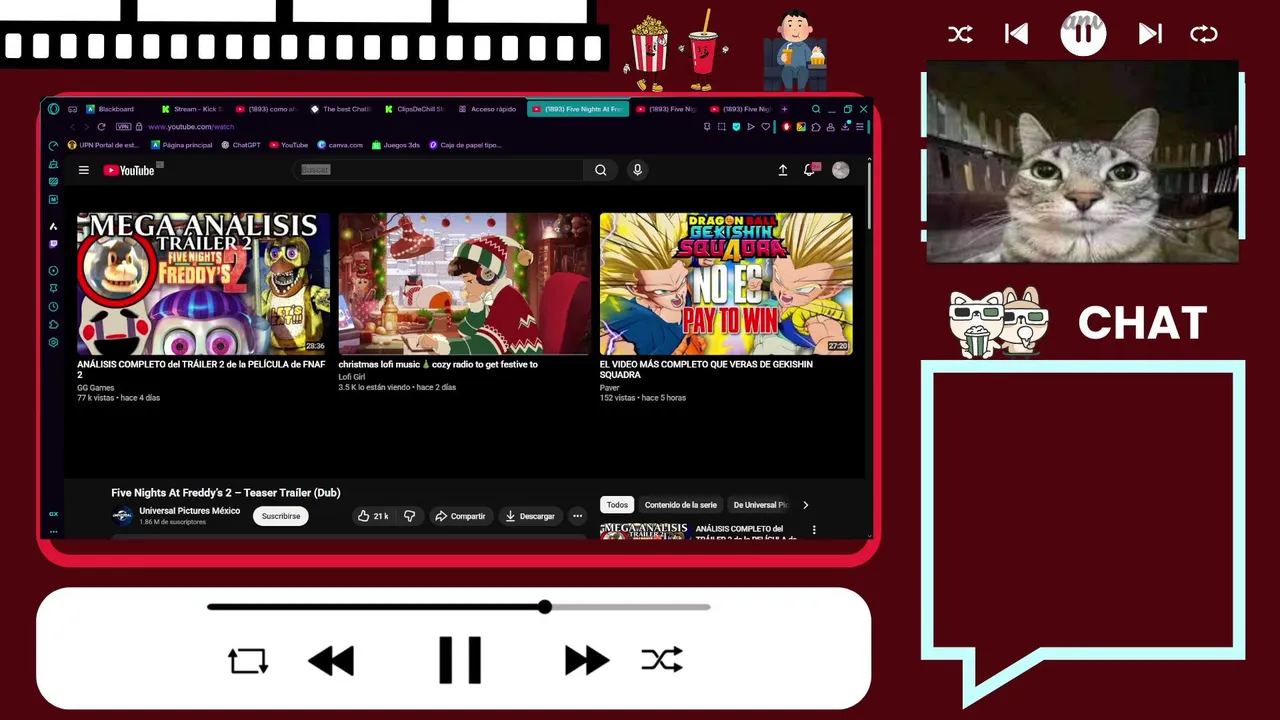Click the heart icon in browser toolbar

765,127
